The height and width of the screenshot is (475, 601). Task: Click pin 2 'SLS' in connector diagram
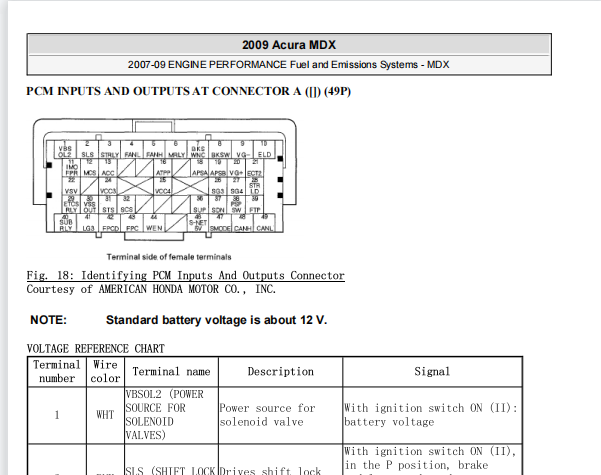87,149
